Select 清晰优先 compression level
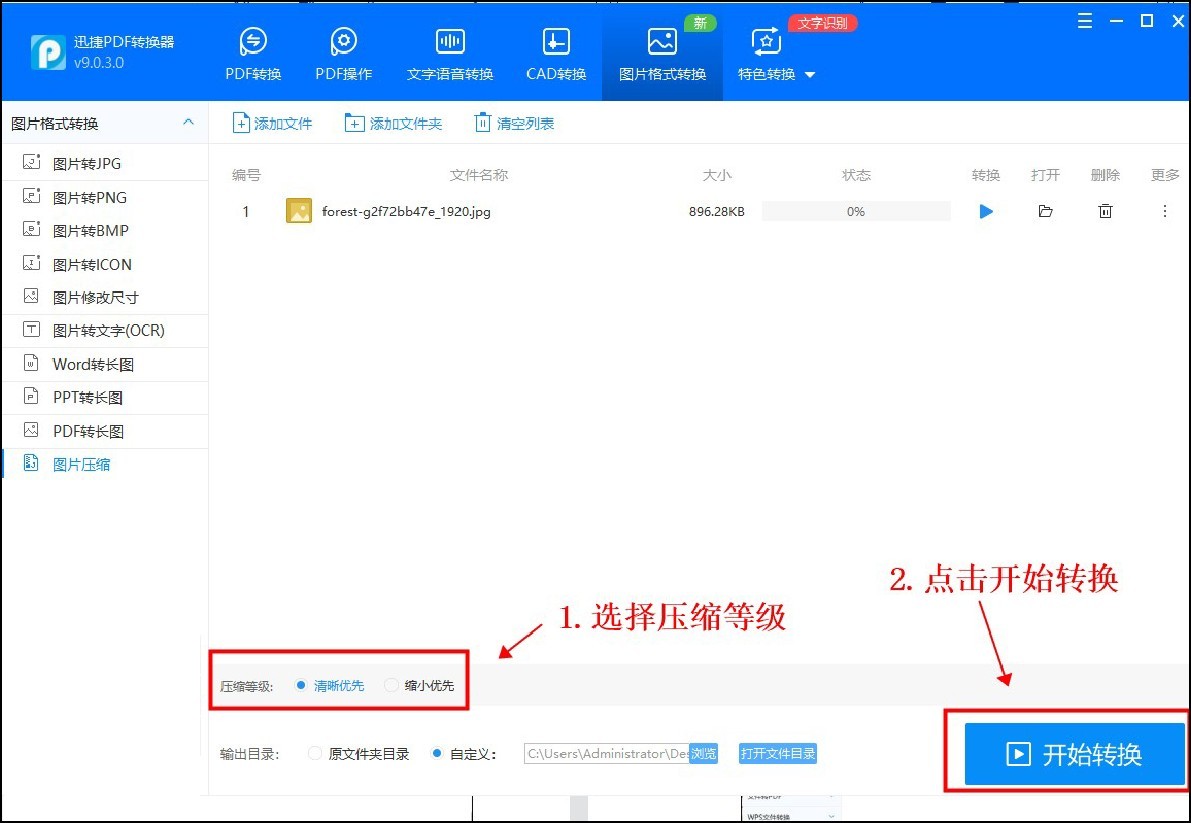Viewport: 1191px width, 823px height. point(302,686)
